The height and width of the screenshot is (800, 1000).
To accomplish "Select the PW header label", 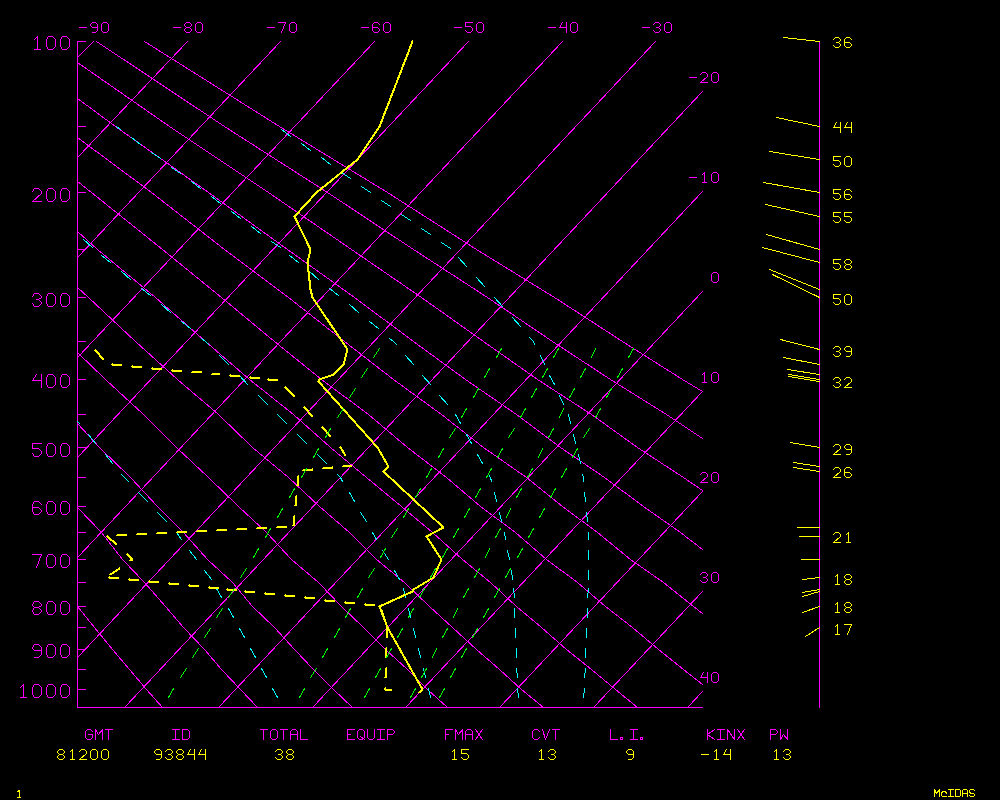I will pyautogui.click(x=778, y=735).
